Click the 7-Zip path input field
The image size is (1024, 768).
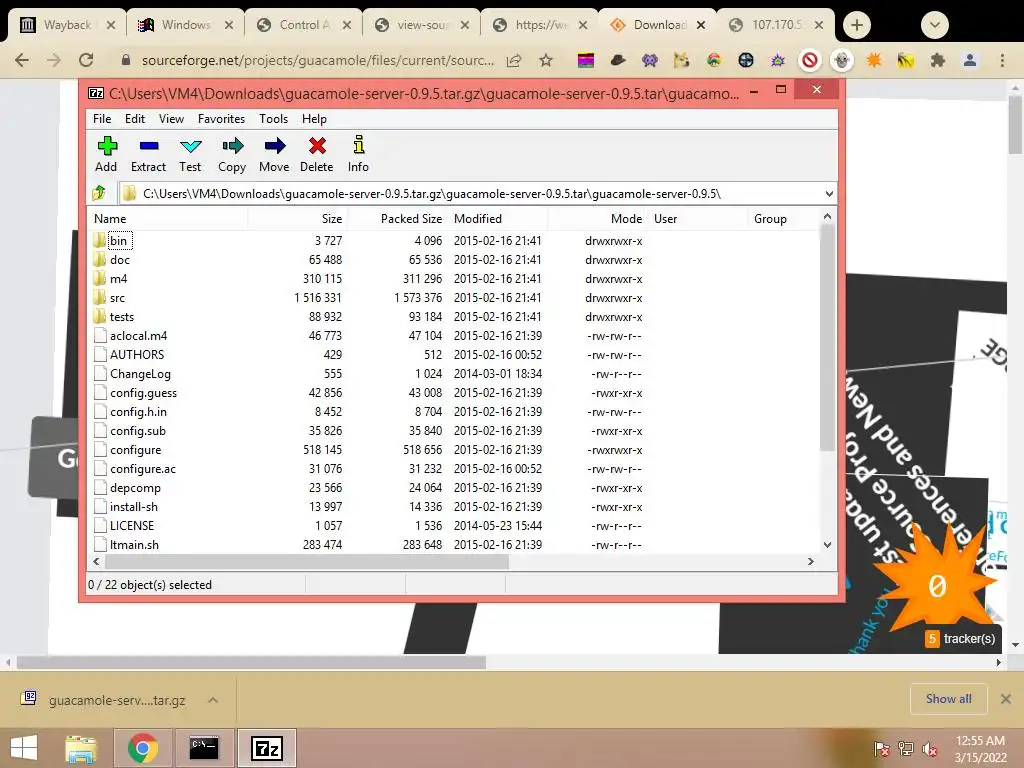477,194
